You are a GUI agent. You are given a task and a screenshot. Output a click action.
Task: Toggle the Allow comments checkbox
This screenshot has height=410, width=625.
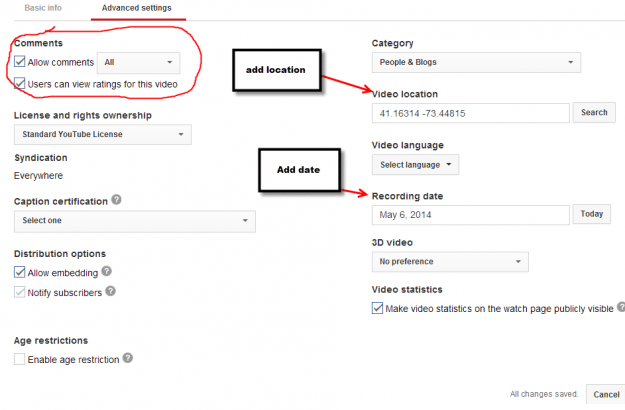point(19,62)
